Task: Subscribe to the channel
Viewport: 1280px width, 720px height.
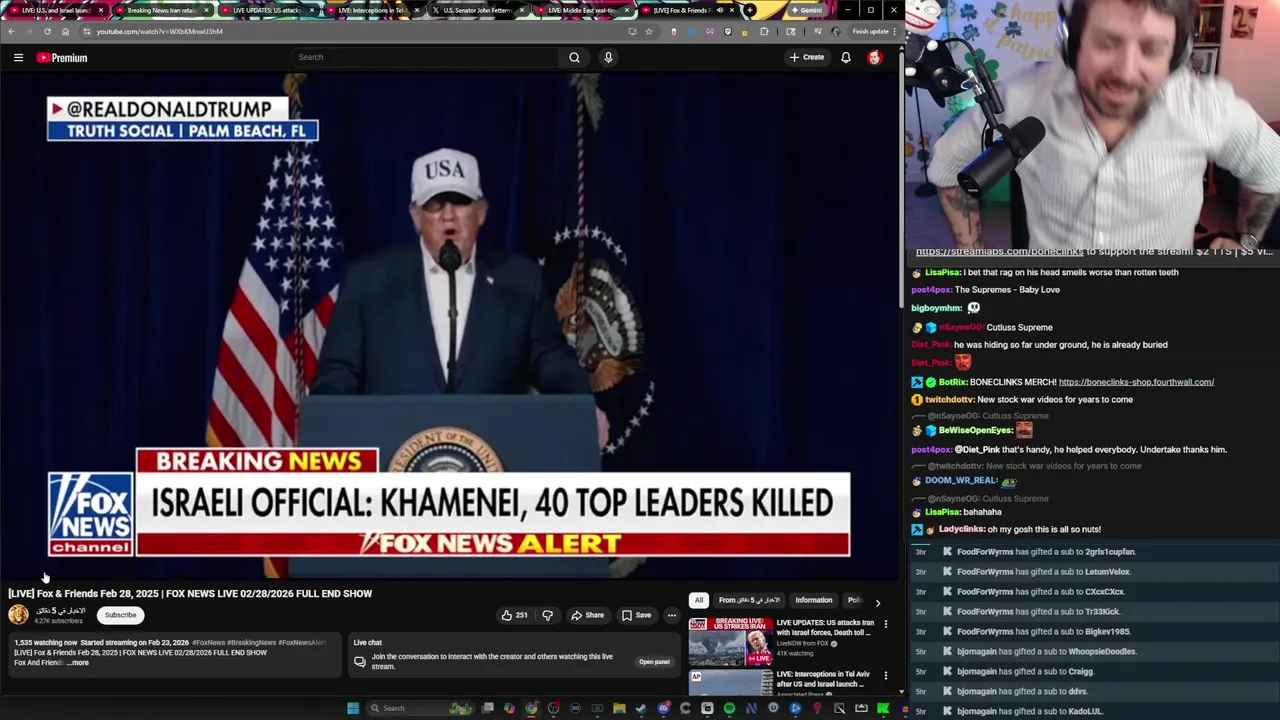Action: click(x=120, y=615)
